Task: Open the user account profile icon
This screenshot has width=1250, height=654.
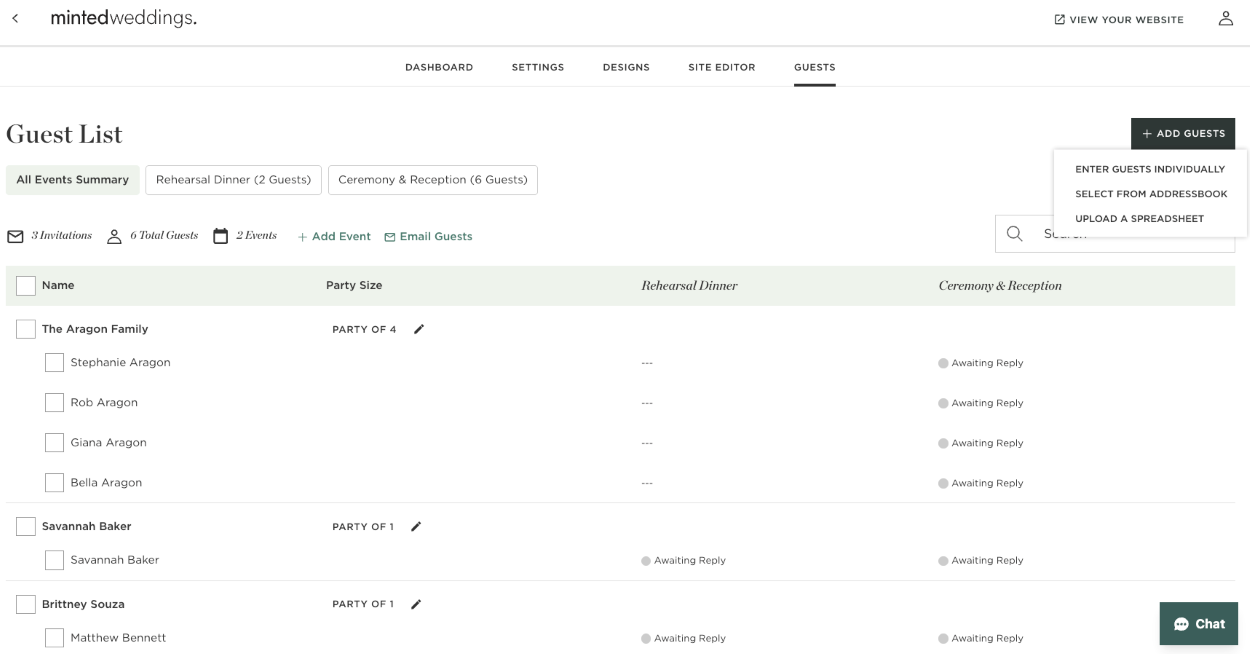Action: (x=1225, y=19)
